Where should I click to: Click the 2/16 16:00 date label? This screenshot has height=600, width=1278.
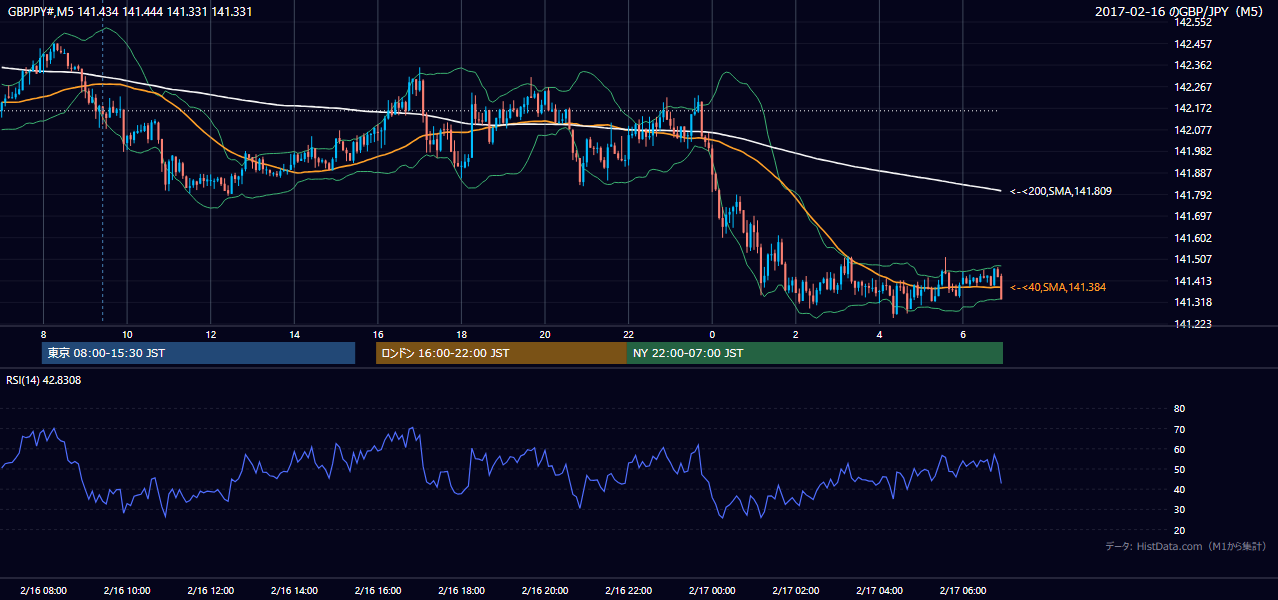[377, 591]
